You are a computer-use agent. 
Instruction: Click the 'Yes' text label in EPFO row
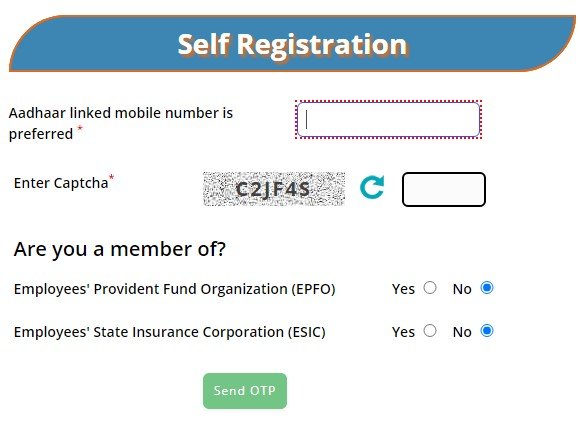click(x=404, y=289)
